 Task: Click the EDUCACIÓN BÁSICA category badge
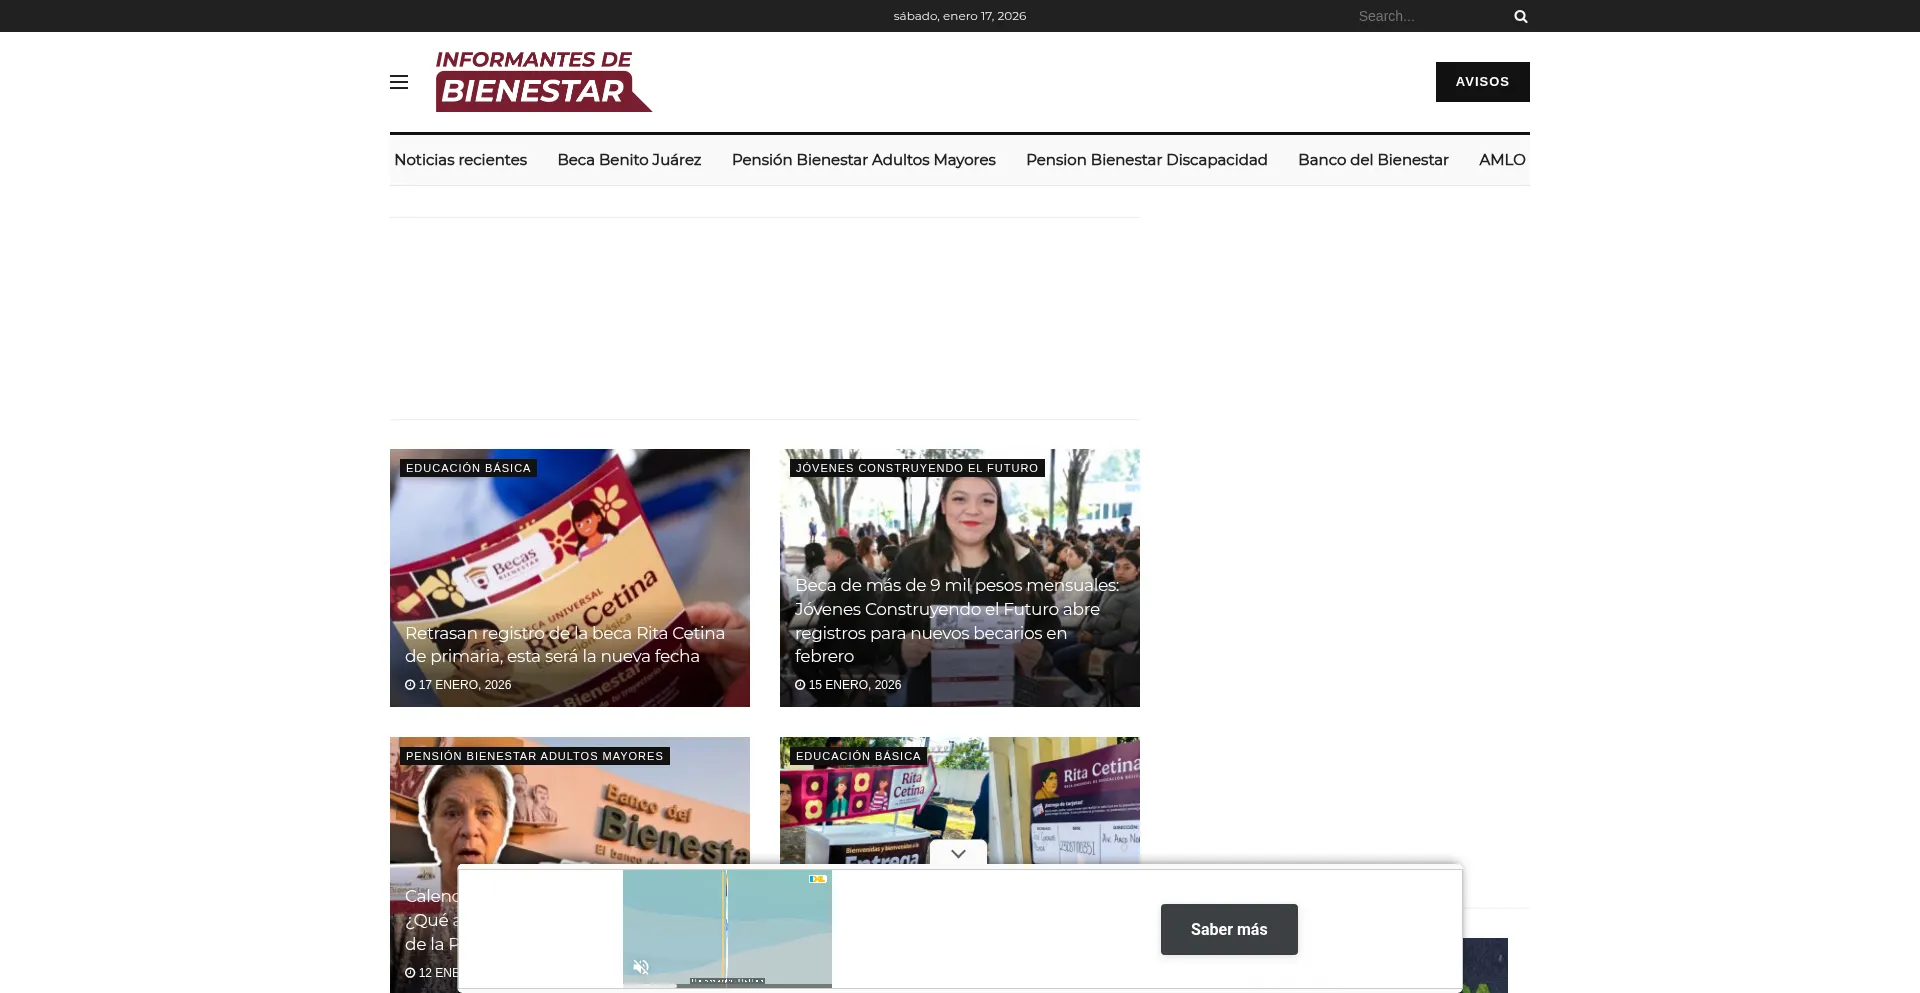coord(467,467)
